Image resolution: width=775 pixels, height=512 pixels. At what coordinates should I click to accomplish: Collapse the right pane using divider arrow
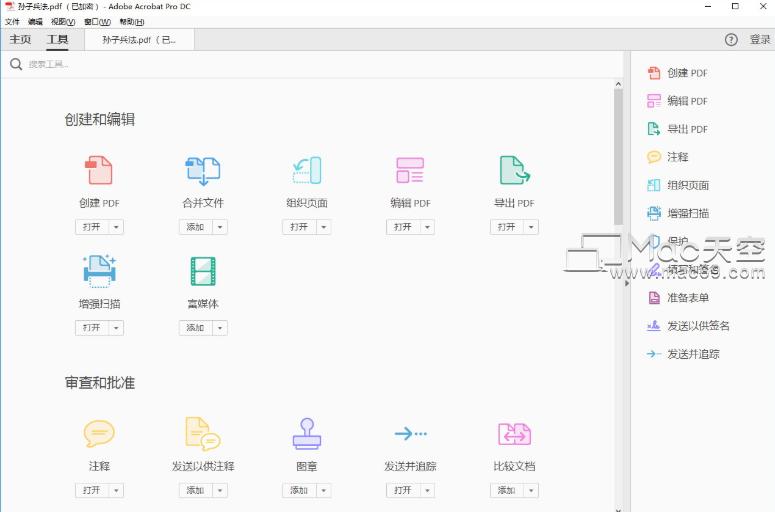(x=627, y=284)
